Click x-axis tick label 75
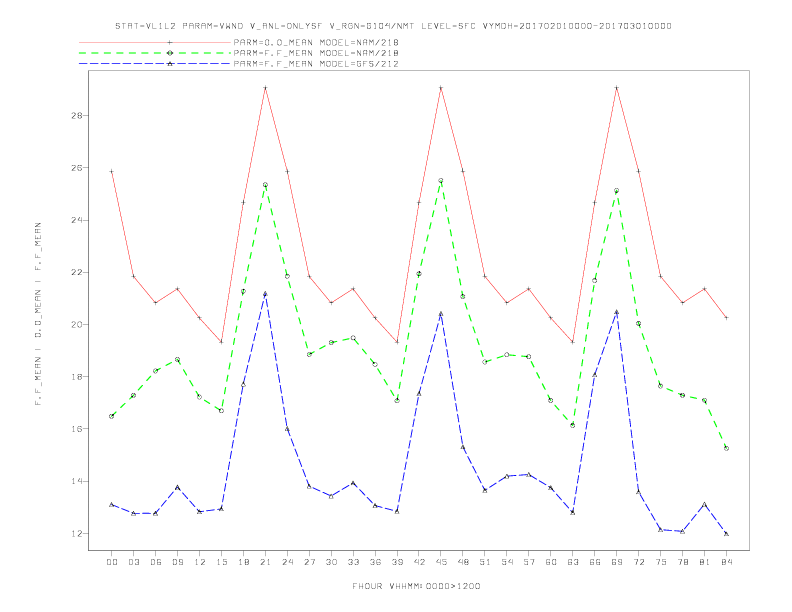 click(661, 562)
